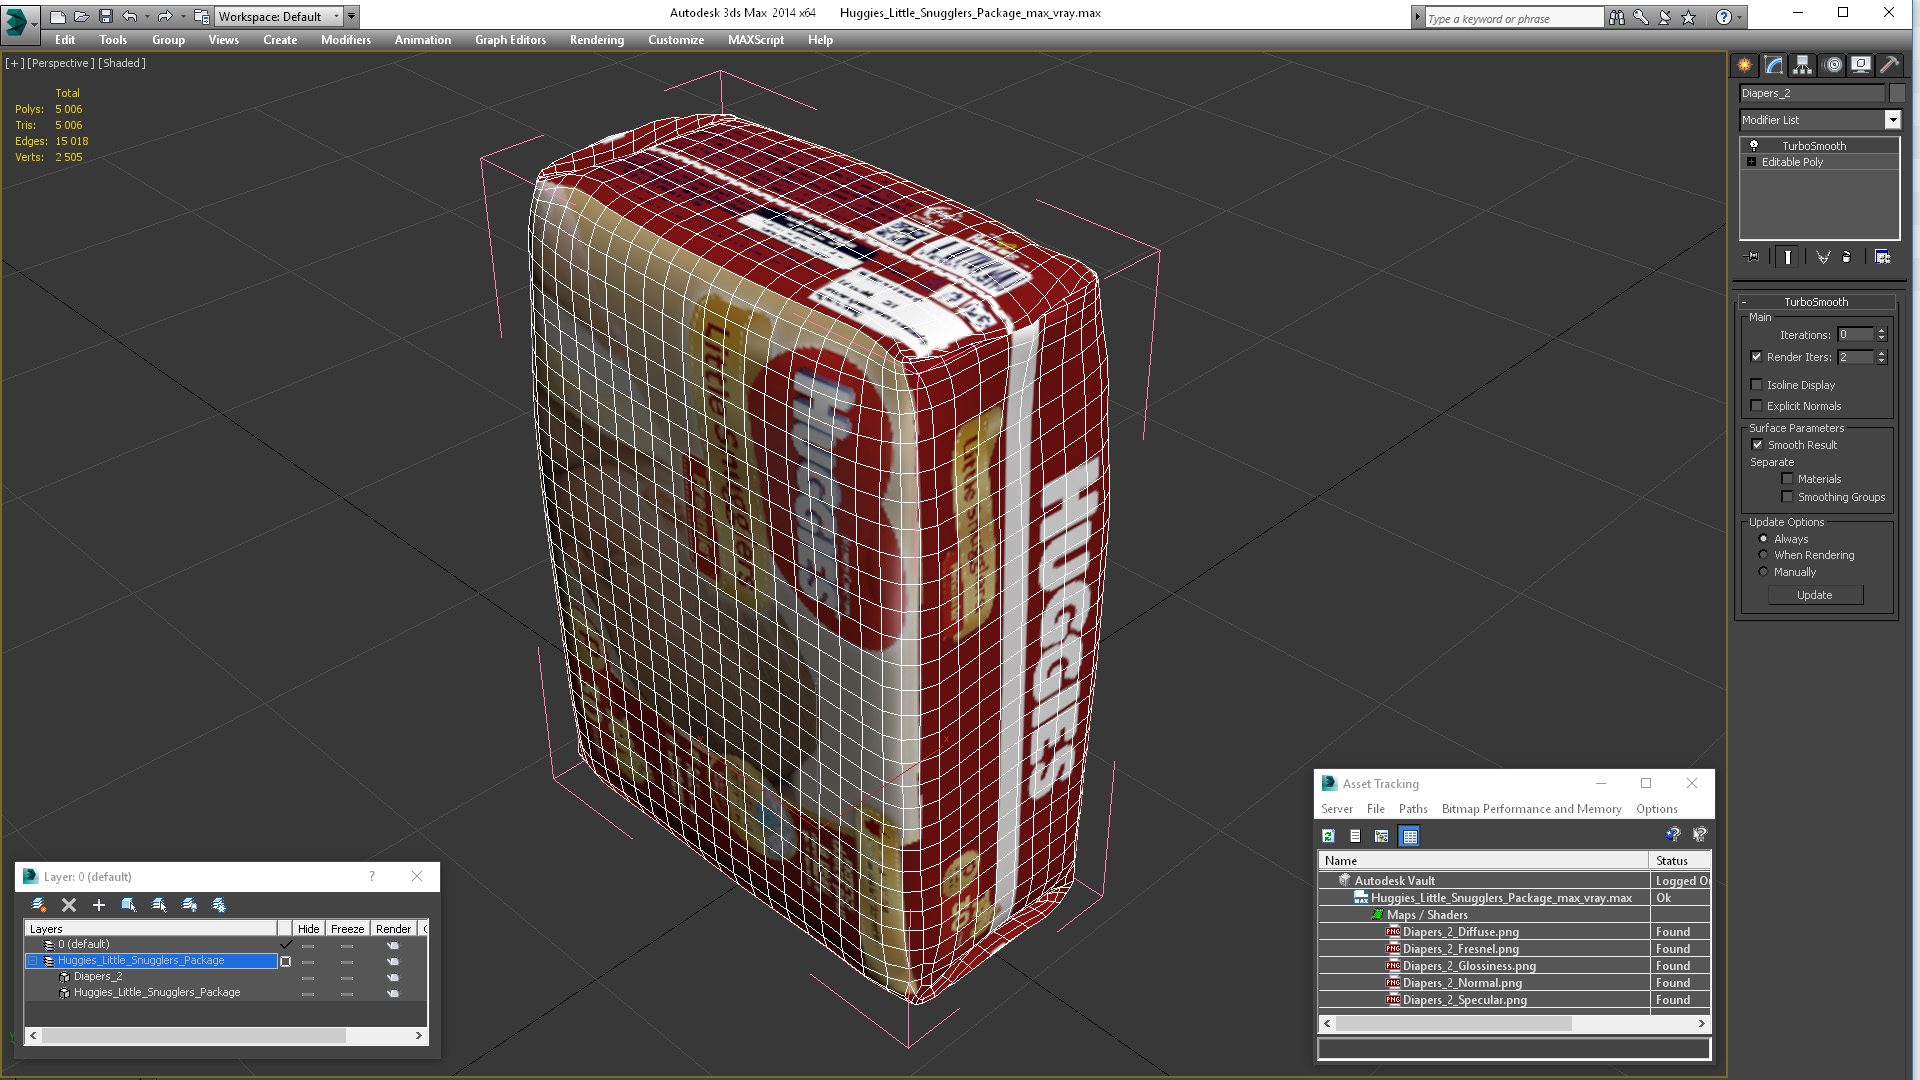This screenshot has height=1080, width=1920.
Task: Click the Layer dialog horizontal scrollbar
Action: point(226,1036)
